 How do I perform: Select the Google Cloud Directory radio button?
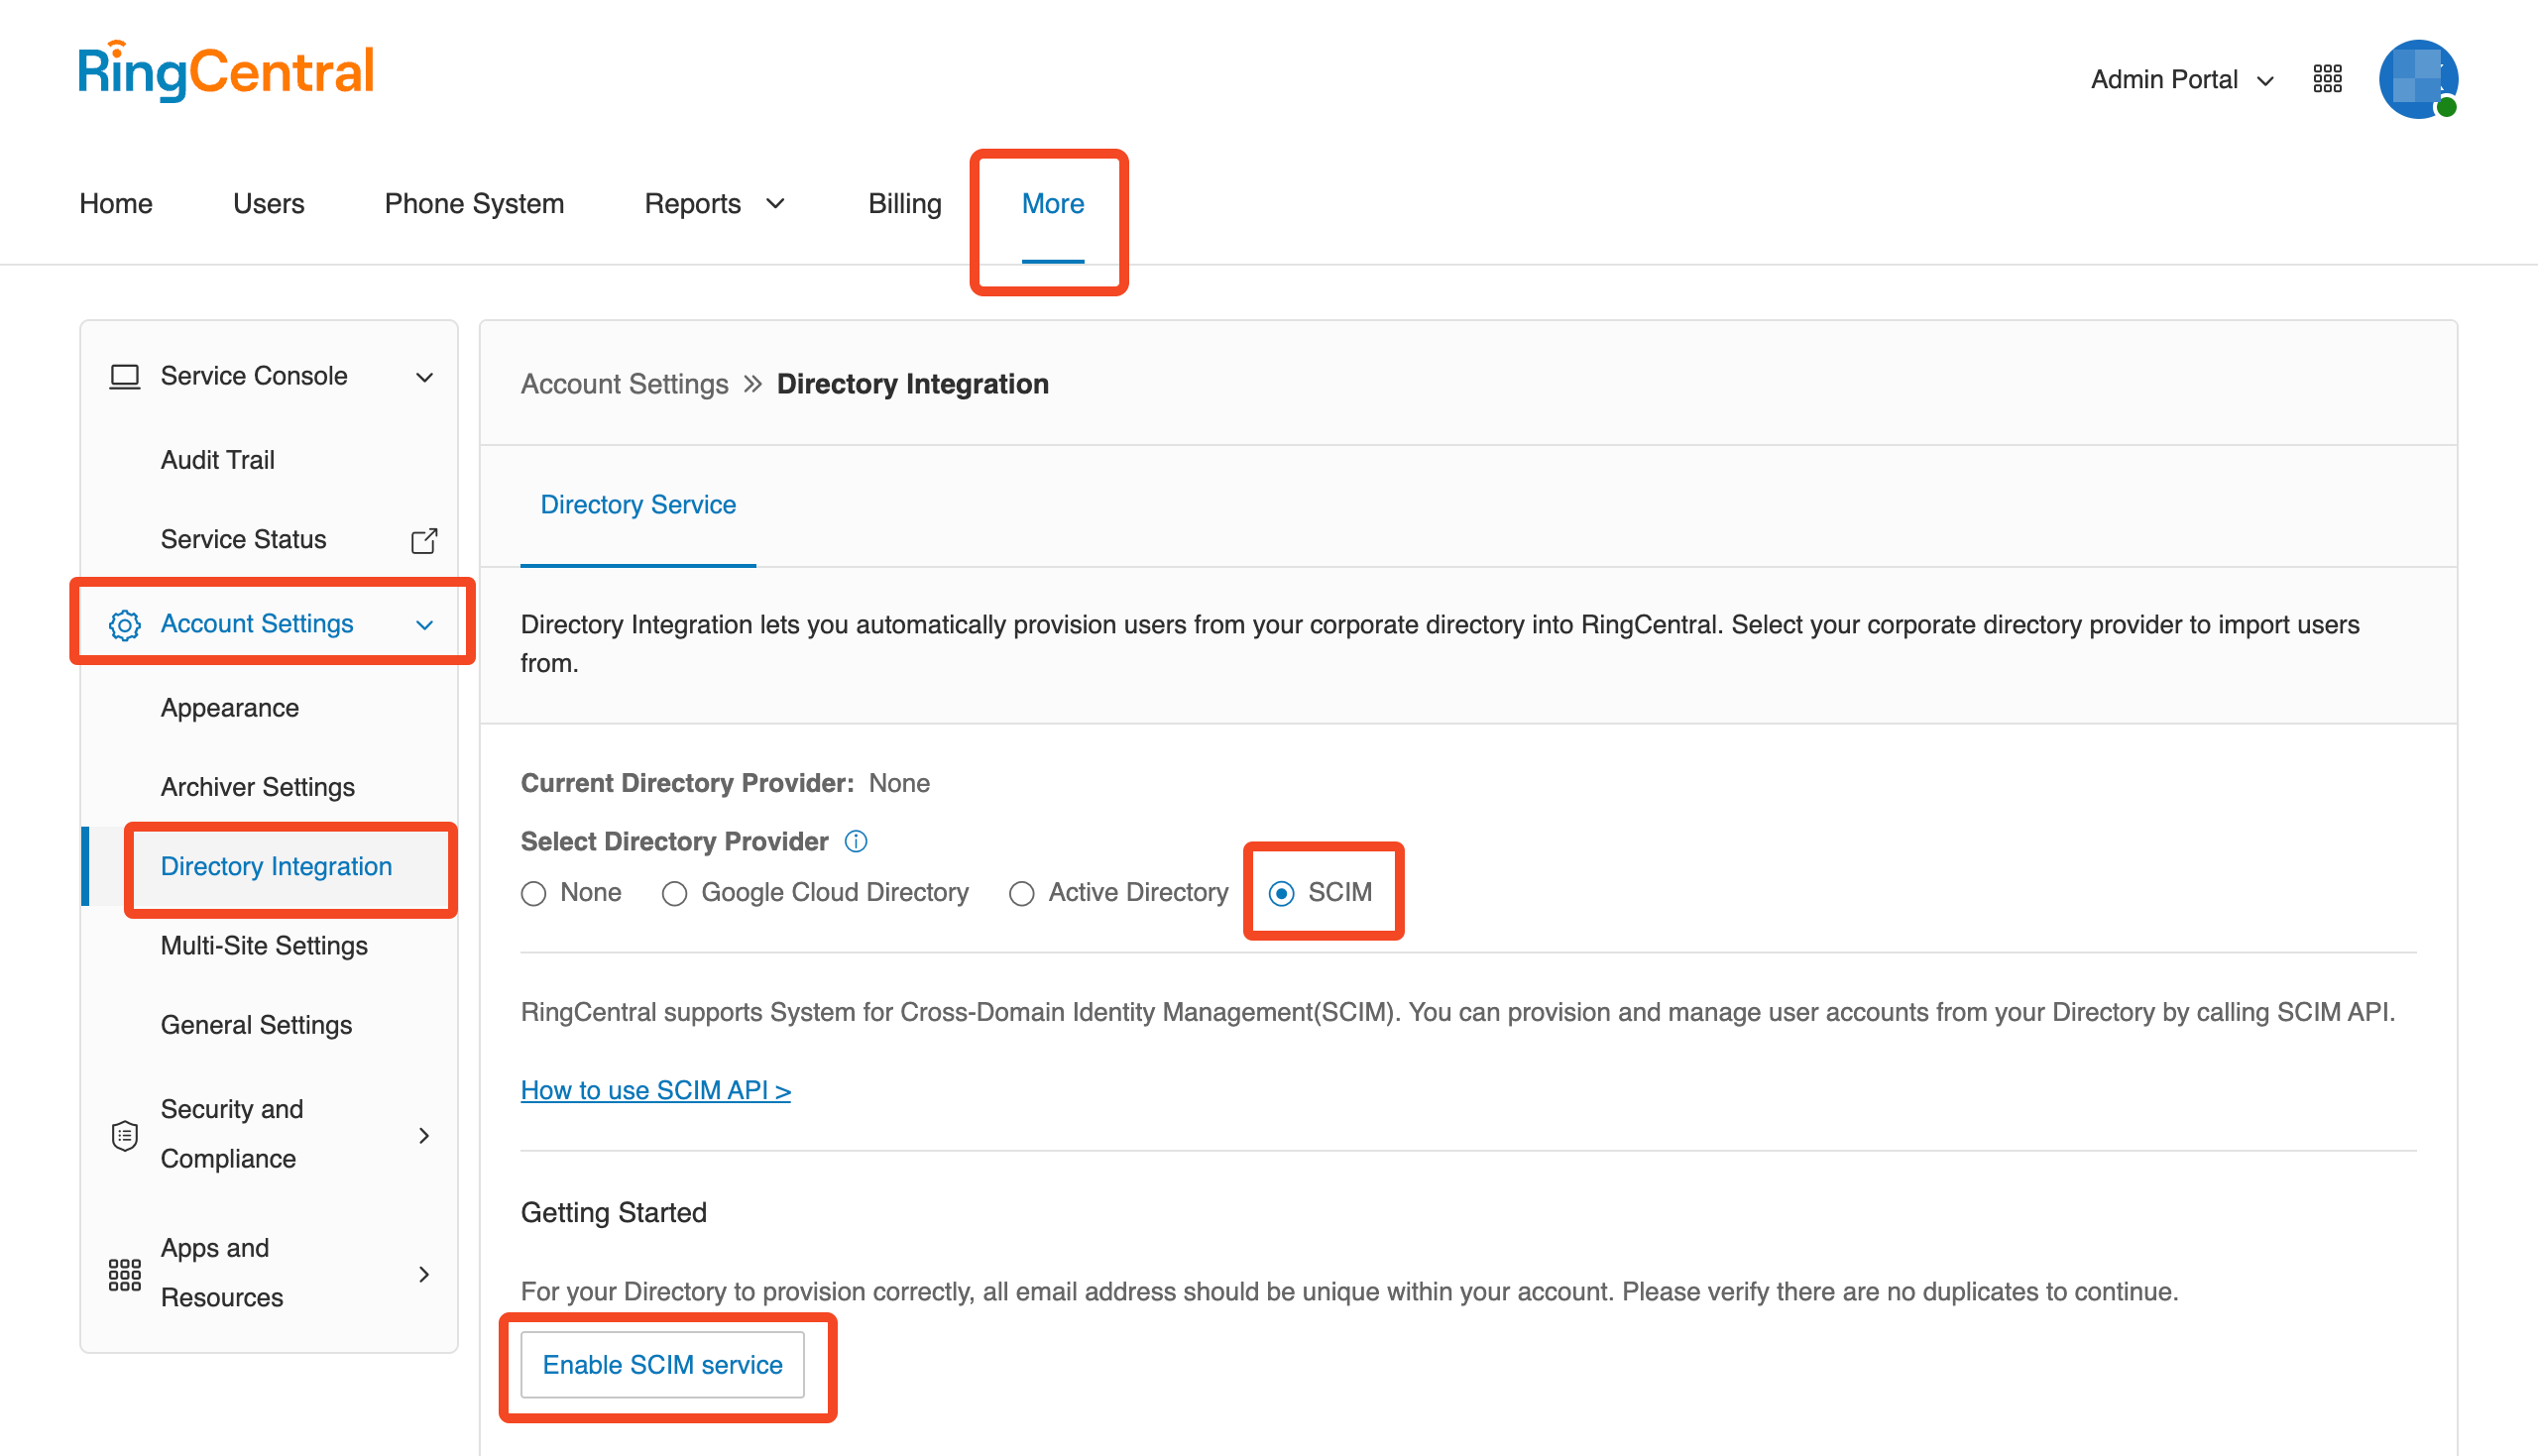[x=674, y=894]
